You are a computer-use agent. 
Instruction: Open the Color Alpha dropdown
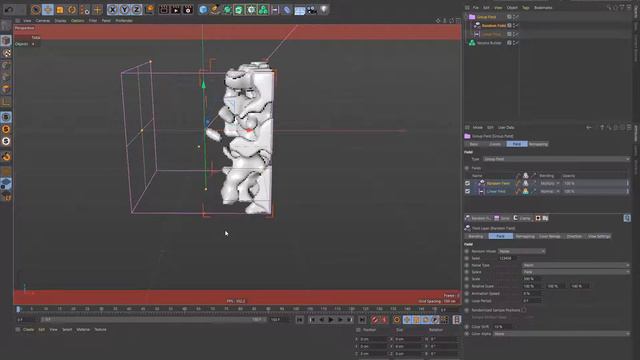[x=561, y=334]
